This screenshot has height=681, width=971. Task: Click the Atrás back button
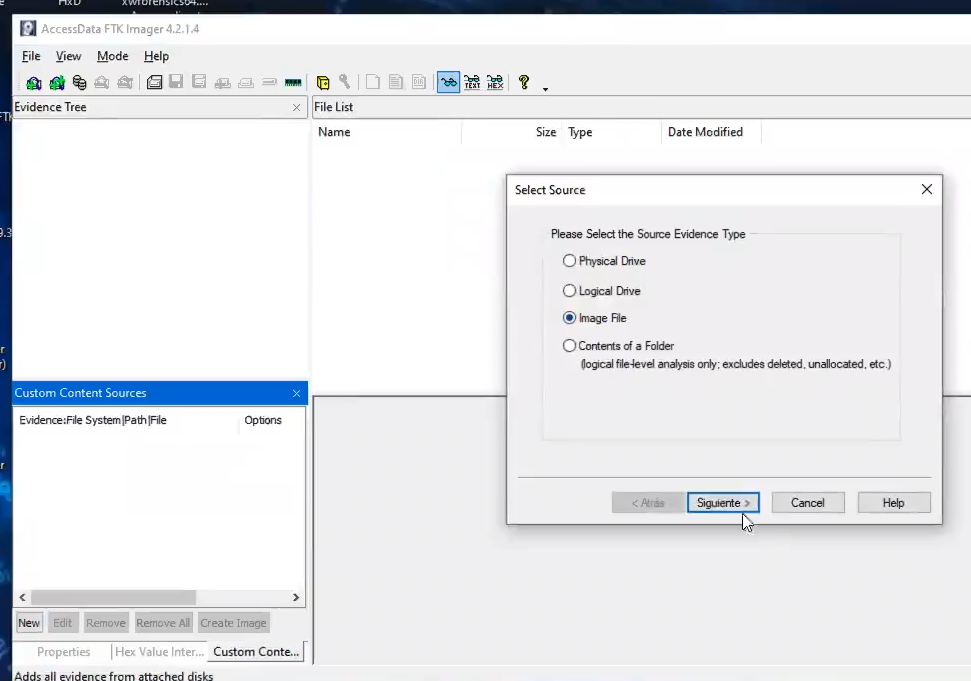[x=648, y=503]
